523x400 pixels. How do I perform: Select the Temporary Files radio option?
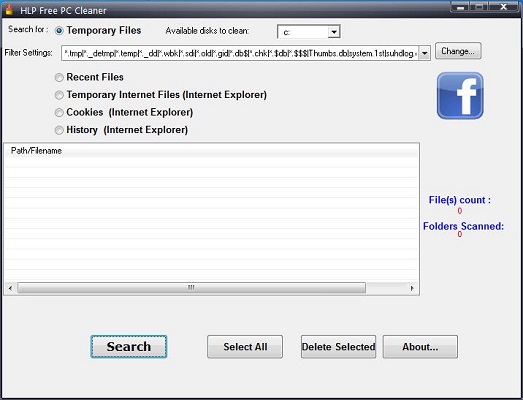(x=59, y=31)
